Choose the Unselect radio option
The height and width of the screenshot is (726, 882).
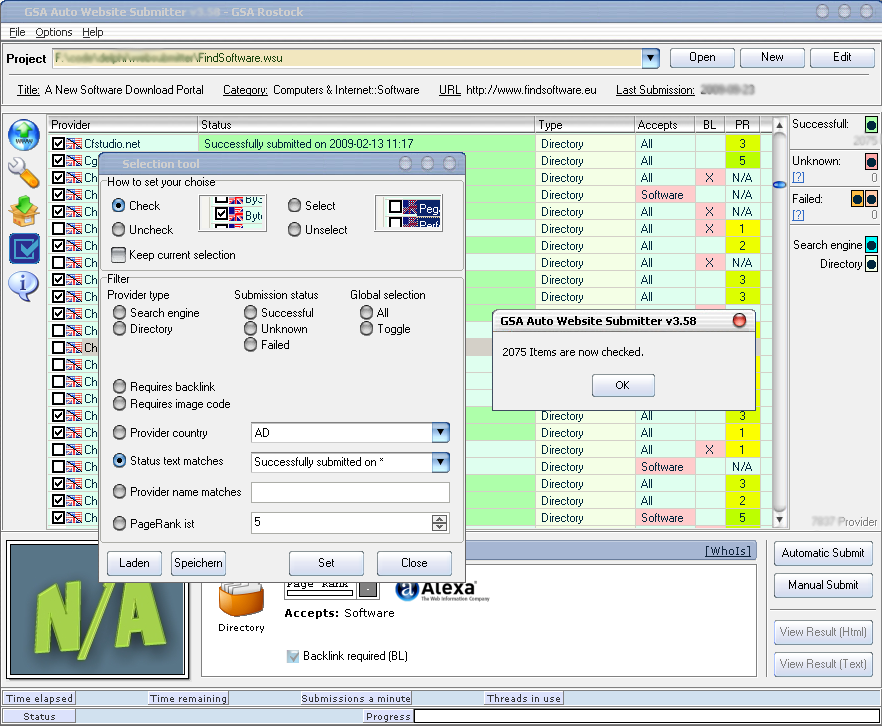coord(294,229)
